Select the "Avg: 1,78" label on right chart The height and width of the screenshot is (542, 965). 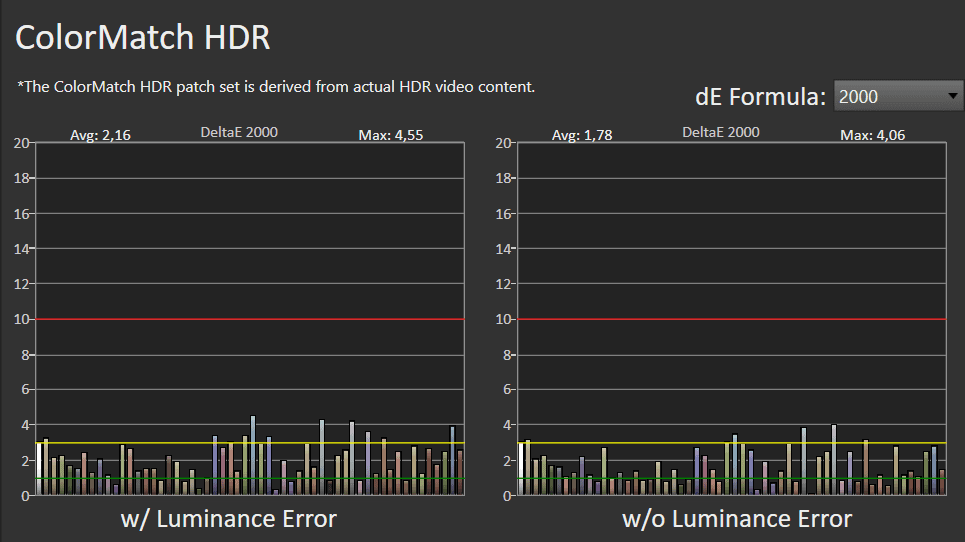(582, 135)
